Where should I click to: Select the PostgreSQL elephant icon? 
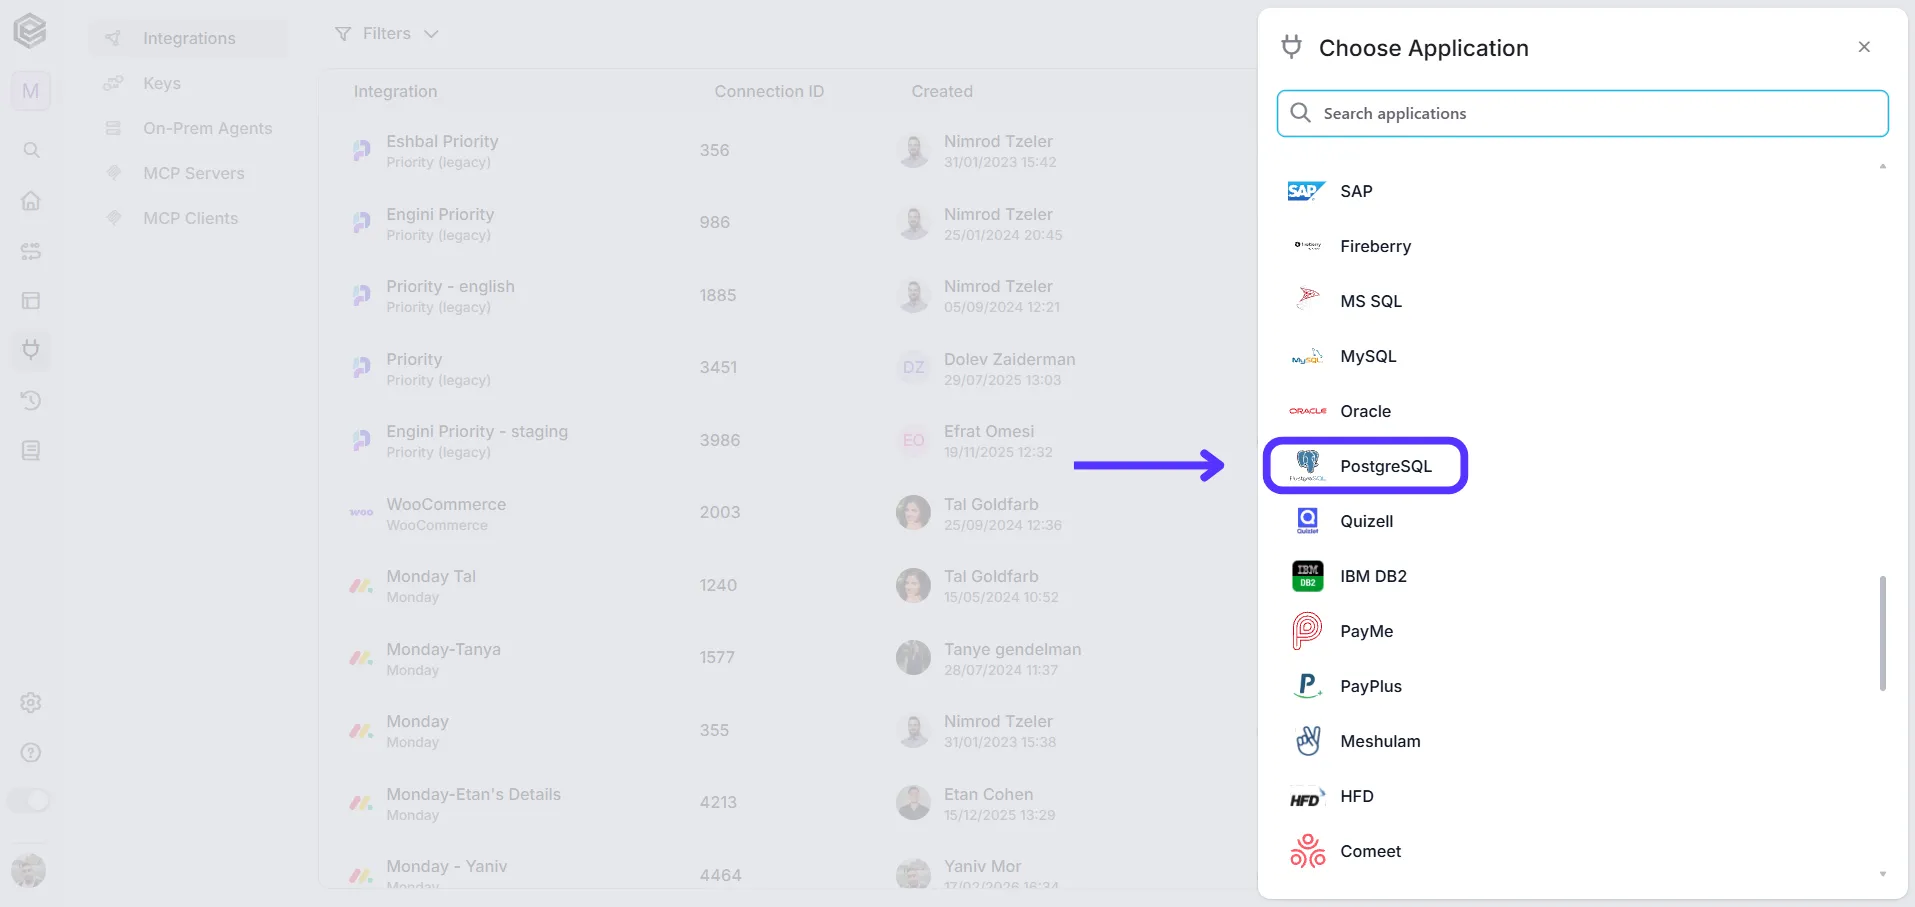pos(1307,465)
